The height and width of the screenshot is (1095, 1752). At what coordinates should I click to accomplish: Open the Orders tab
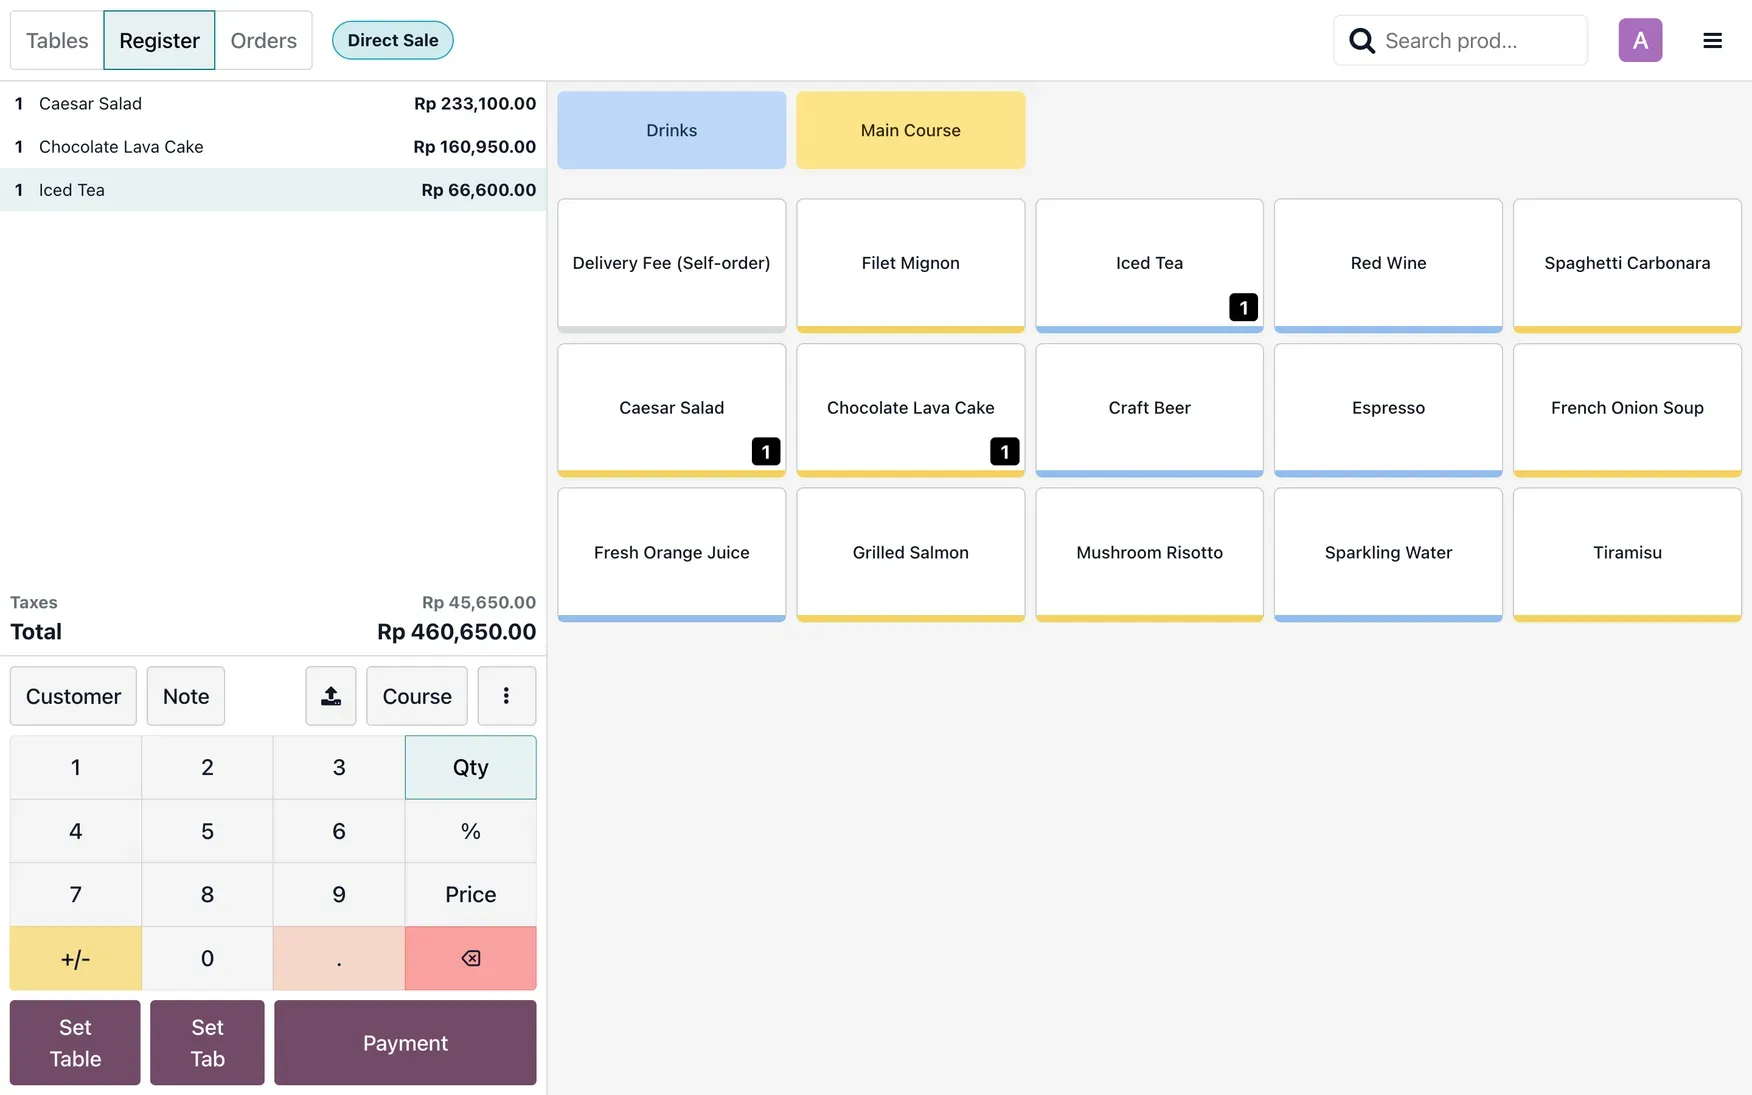(x=264, y=40)
